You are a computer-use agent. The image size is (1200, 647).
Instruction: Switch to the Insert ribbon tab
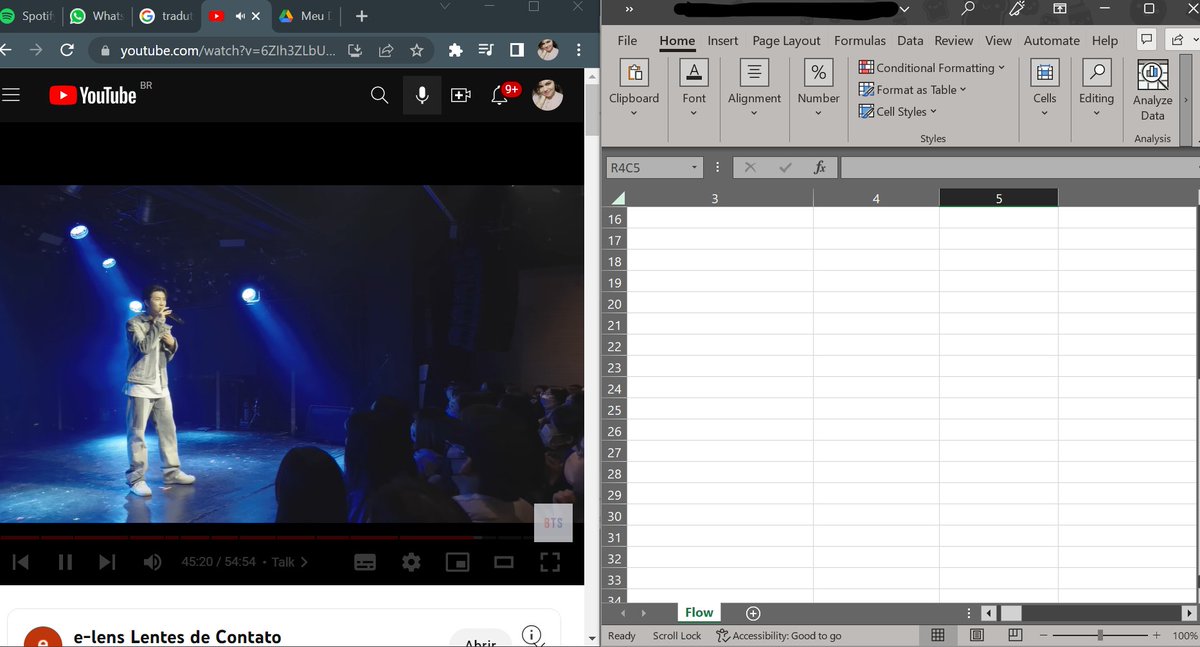tap(722, 40)
